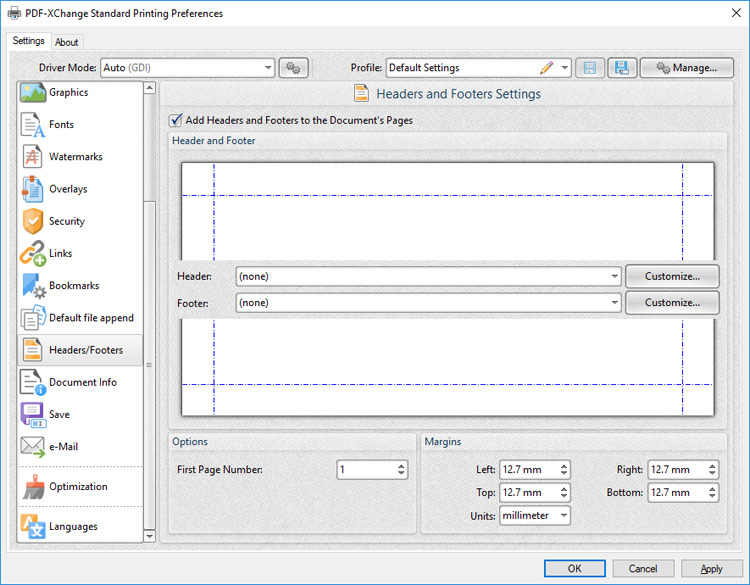
Task: Decrease the Bottom margin value
Action: pos(712,497)
